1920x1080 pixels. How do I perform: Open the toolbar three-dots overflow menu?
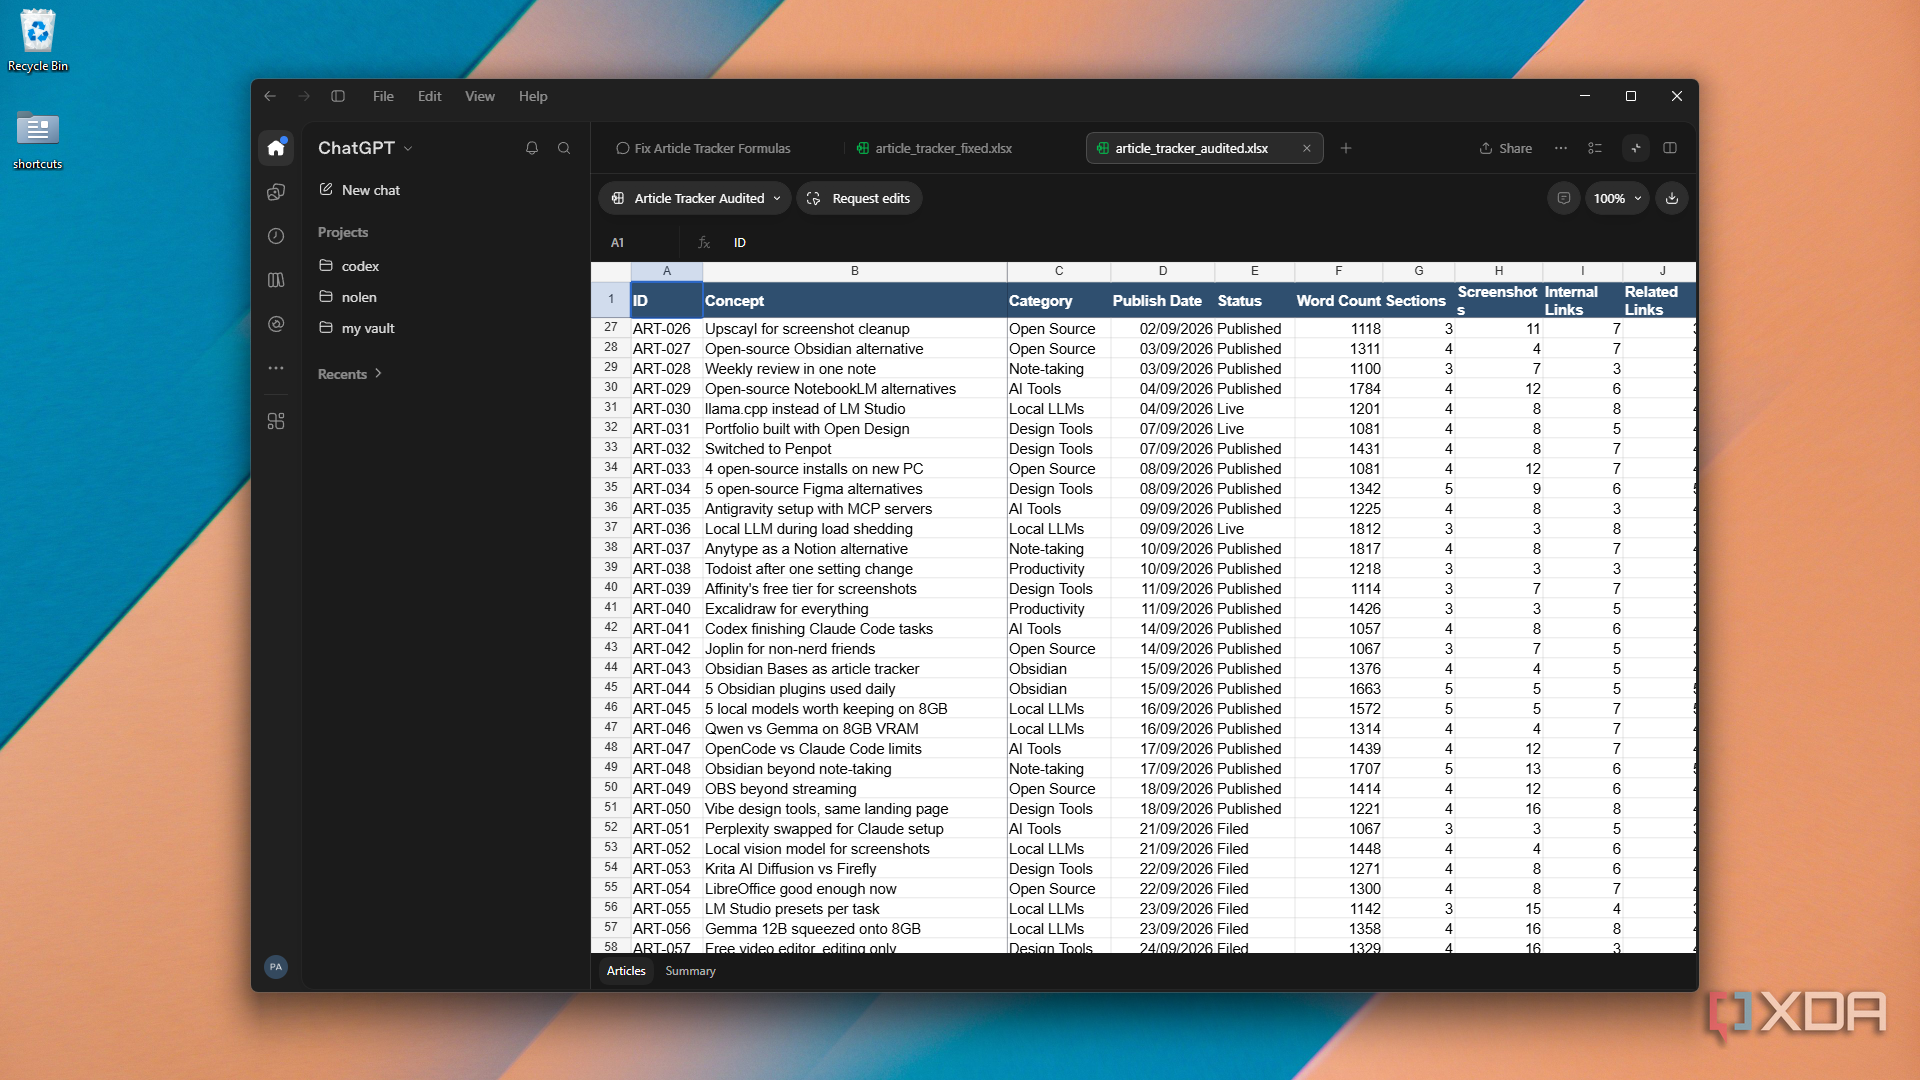(x=1561, y=148)
